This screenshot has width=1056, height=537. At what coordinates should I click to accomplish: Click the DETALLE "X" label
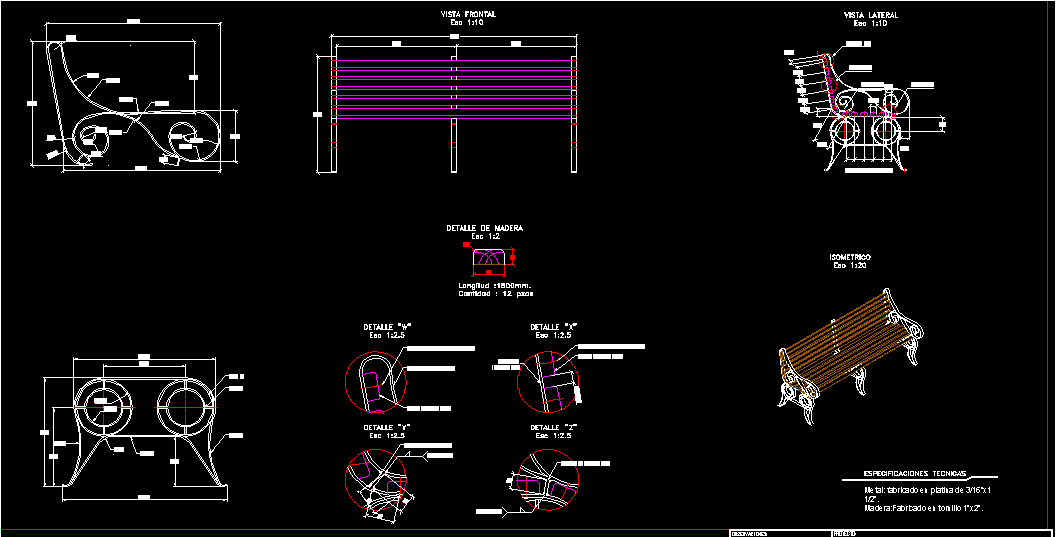click(554, 327)
